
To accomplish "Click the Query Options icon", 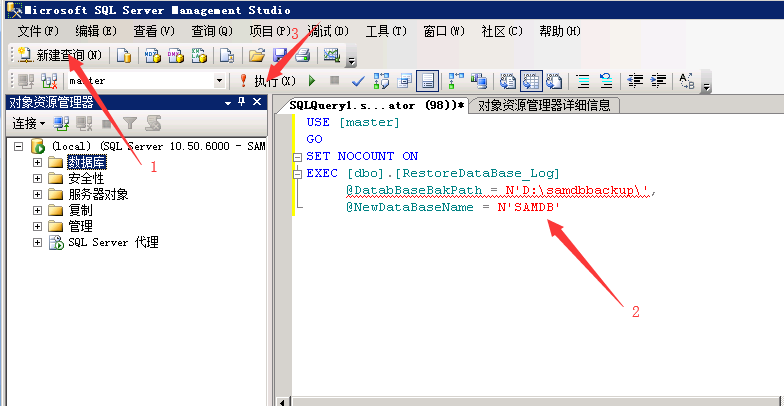I will tap(428, 81).
